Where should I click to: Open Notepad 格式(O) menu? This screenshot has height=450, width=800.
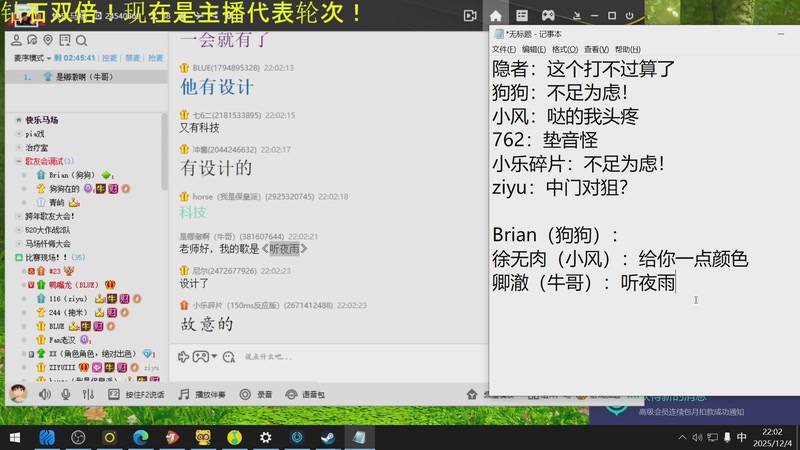click(565, 49)
